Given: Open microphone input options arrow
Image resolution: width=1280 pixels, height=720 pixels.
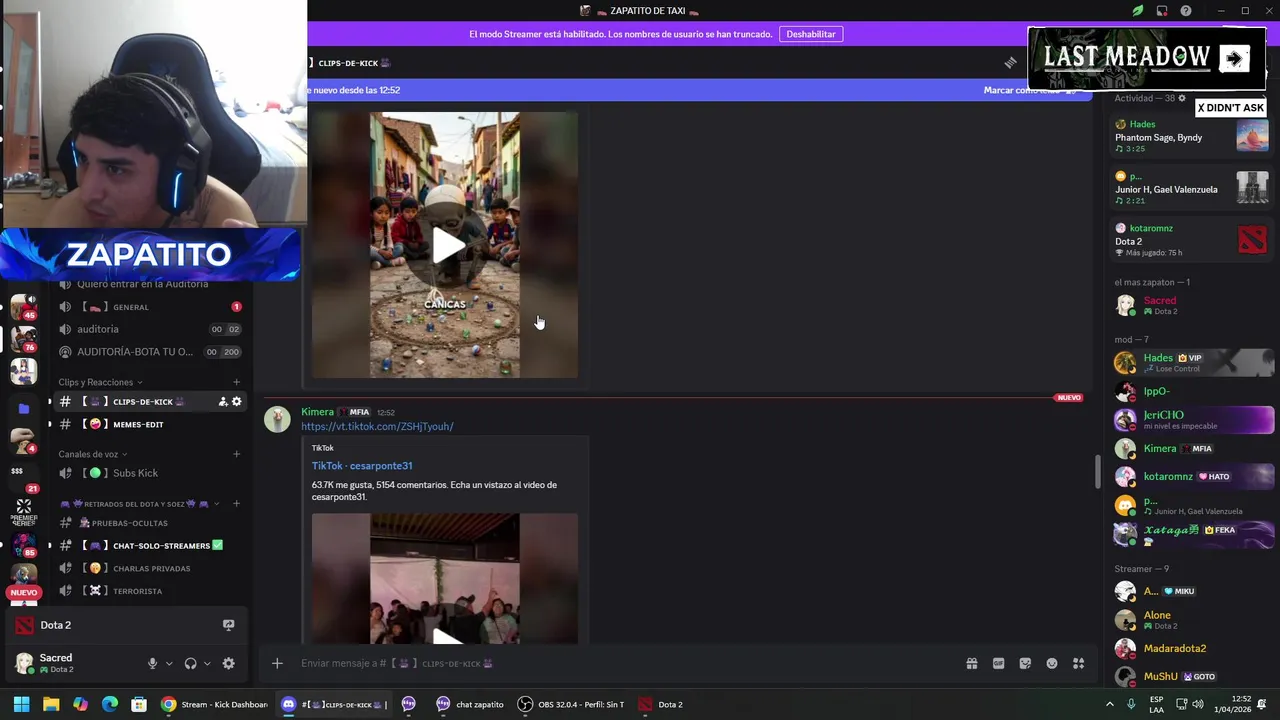Looking at the screenshot, I should pos(168,663).
